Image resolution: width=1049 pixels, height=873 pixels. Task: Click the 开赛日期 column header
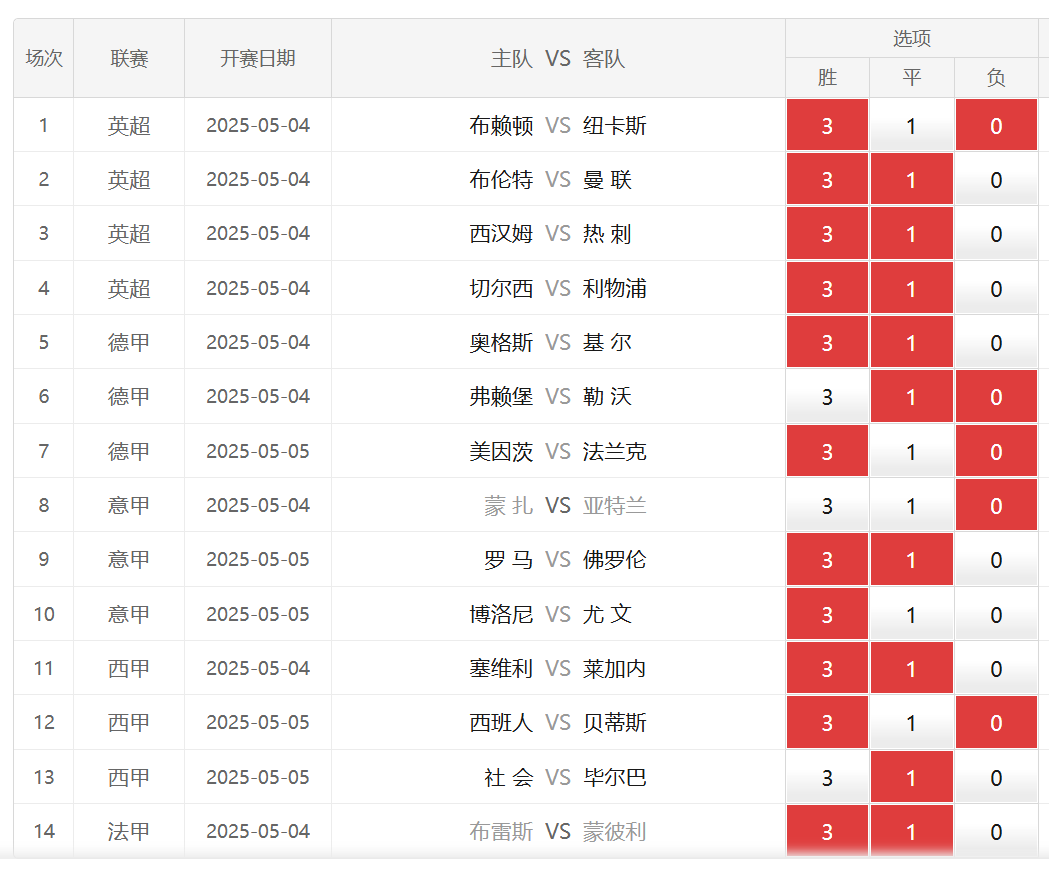coord(258,58)
